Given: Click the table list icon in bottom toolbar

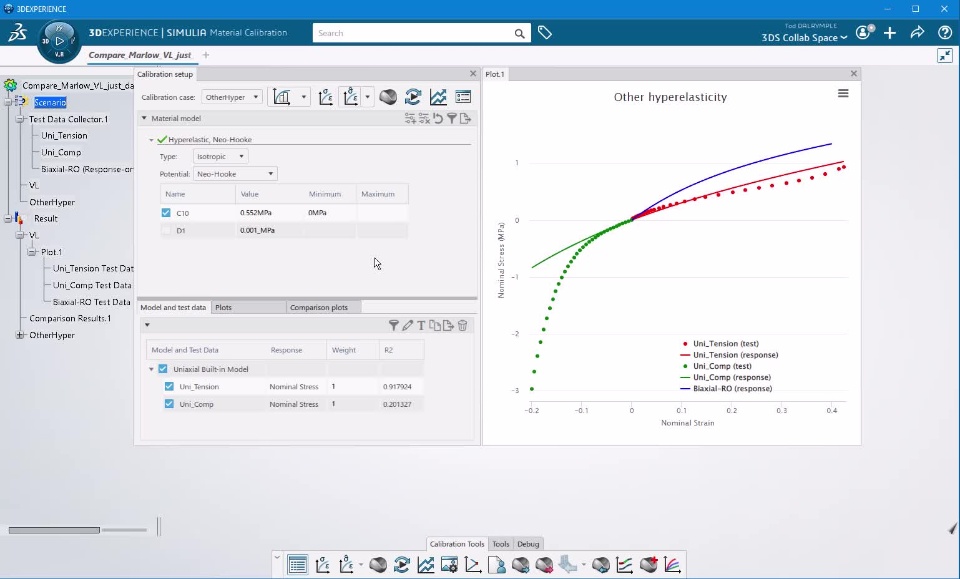Looking at the screenshot, I should [x=298, y=564].
